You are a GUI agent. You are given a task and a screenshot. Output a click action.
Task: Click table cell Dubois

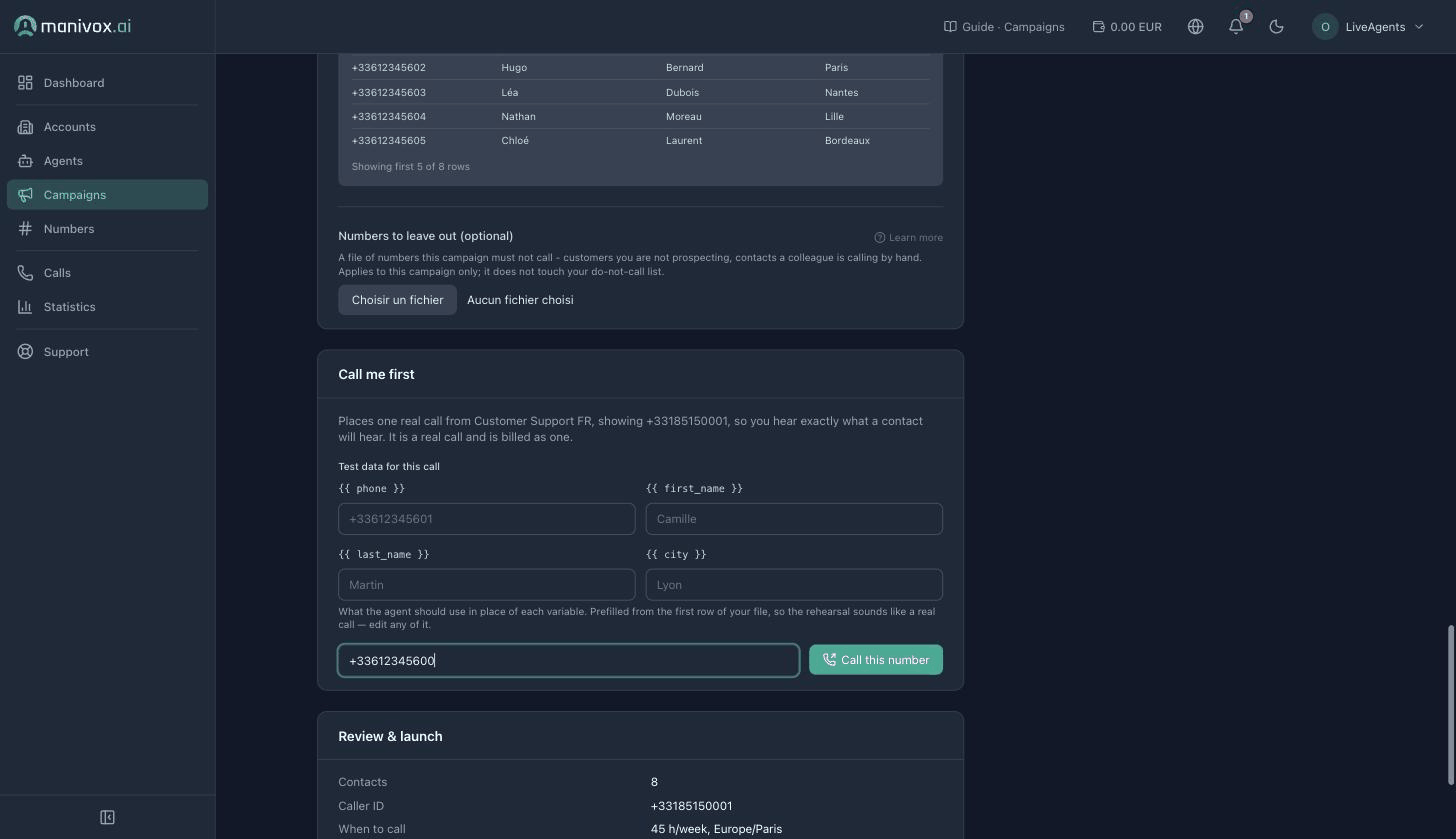[x=682, y=92]
